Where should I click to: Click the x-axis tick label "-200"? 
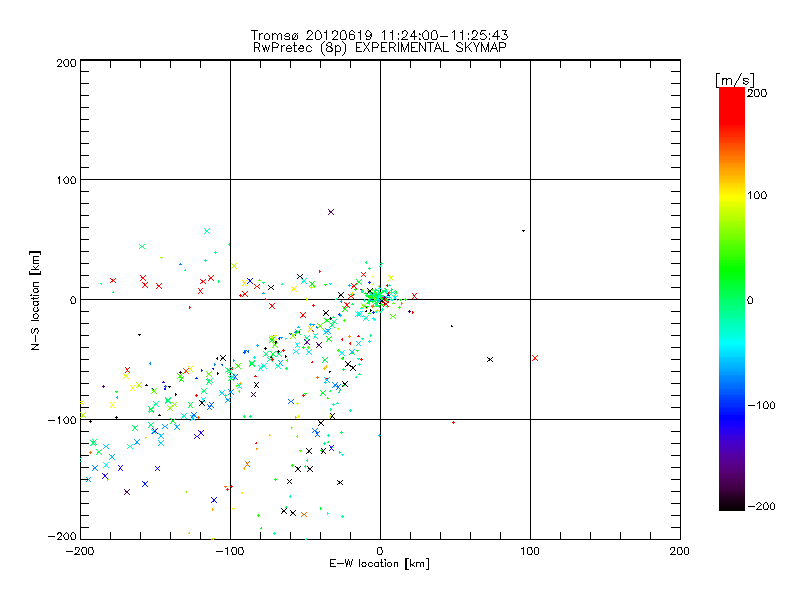click(x=80, y=552)
